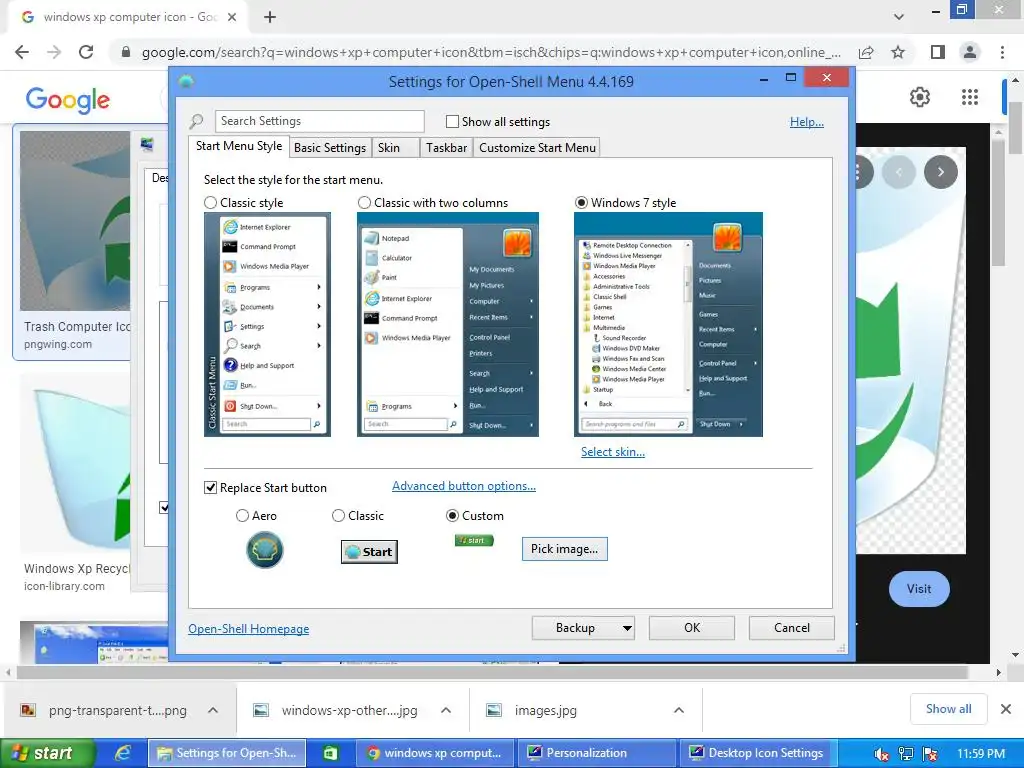
Task: Switch to the Basic Settings tab
Action: 330,148
